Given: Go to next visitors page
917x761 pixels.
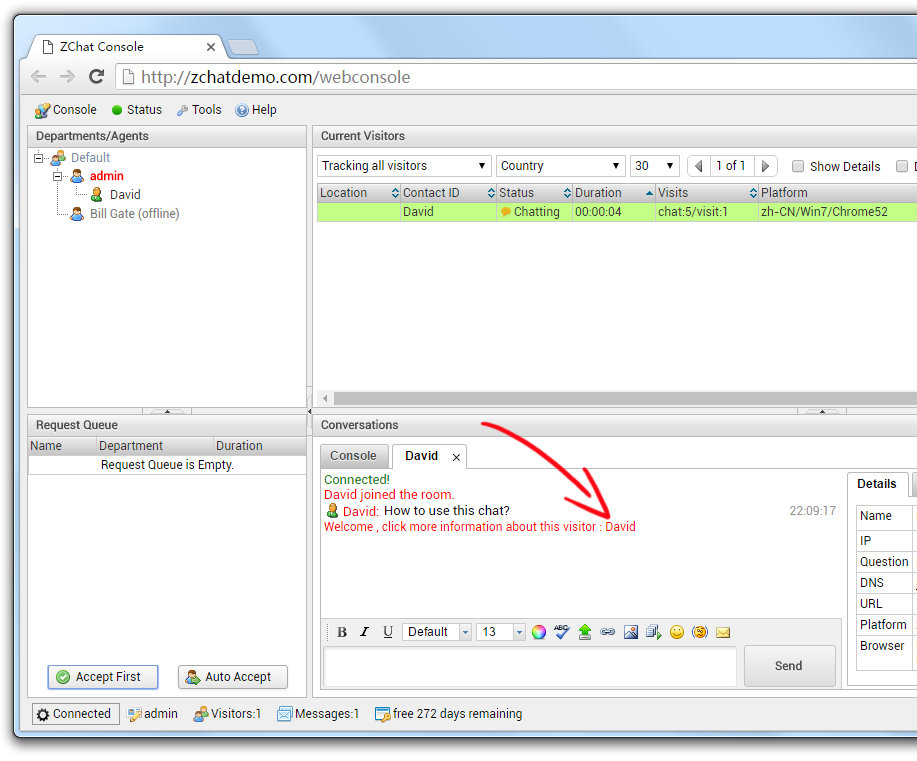Looking at the screenshot, I should point(766,166).
